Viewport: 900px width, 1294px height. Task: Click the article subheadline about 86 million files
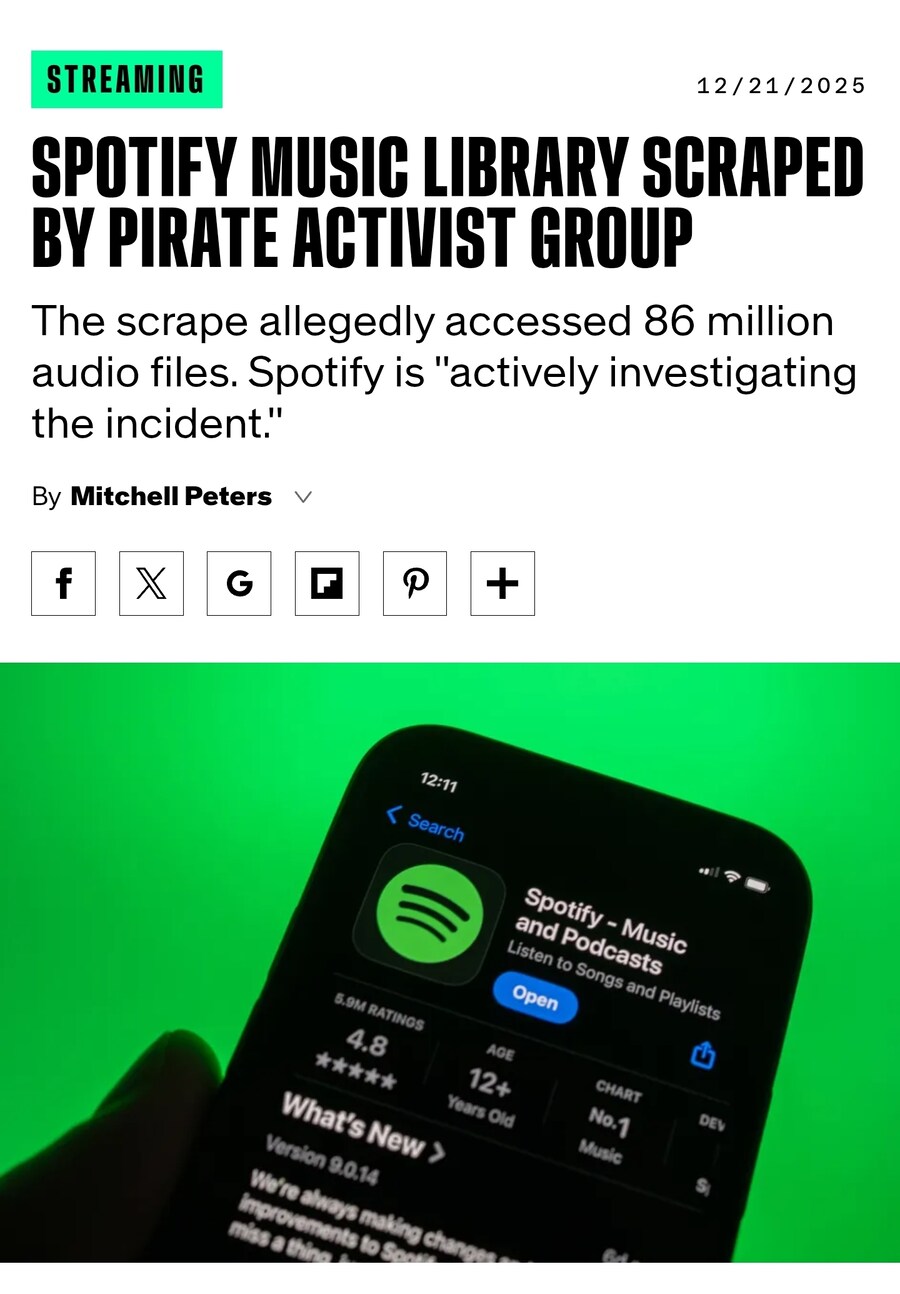click(x=444, y=374)
